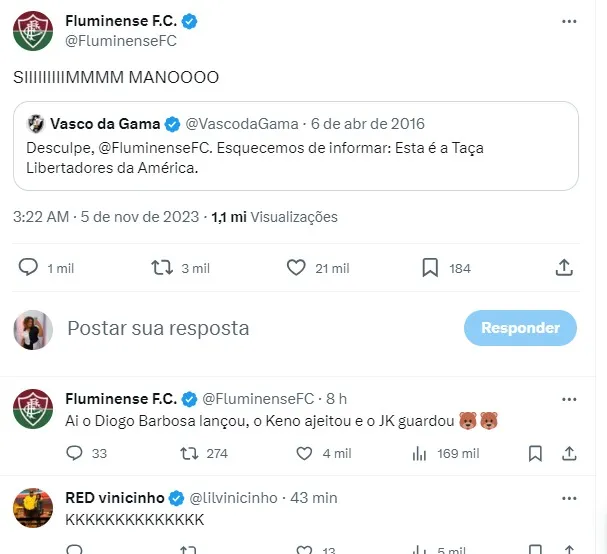
Task: Bookmark the main tweet showing 184
Action: pyautogui.click(x=430, y=268)
